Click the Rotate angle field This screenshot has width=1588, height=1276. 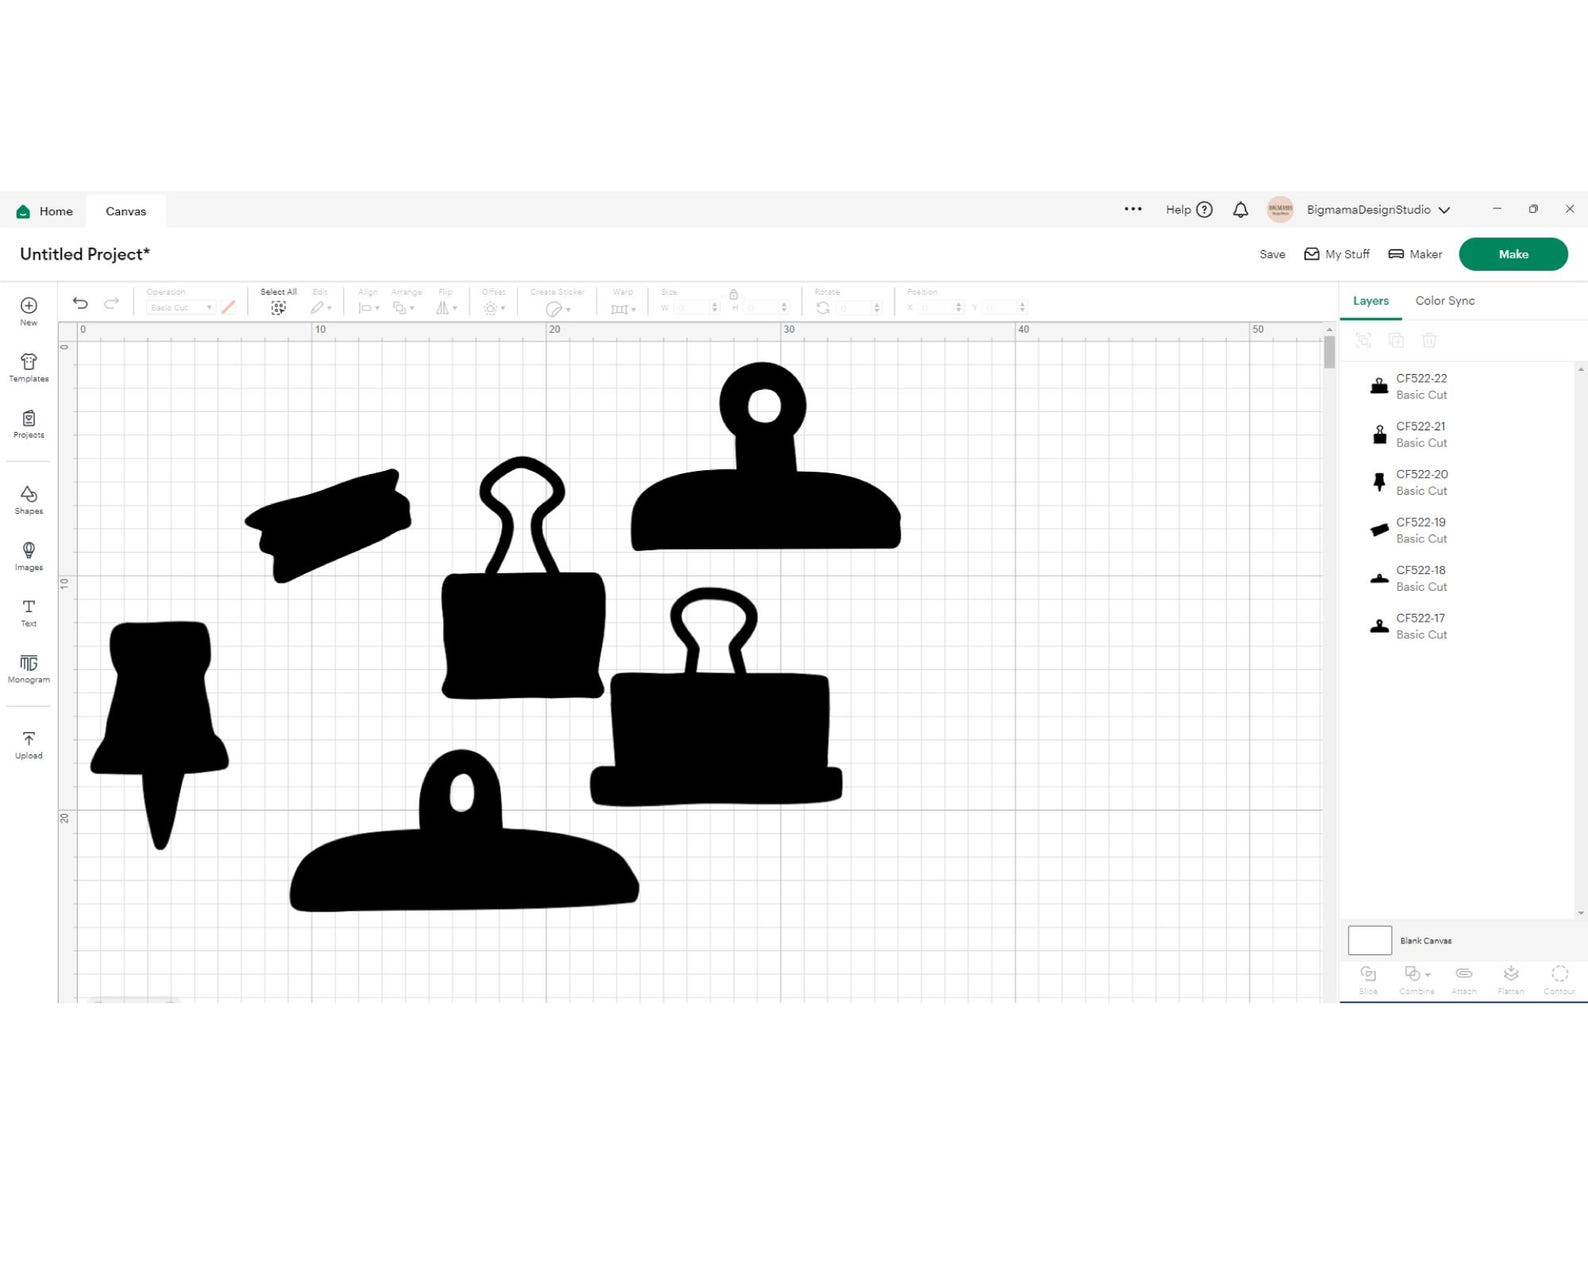(860, 308)
